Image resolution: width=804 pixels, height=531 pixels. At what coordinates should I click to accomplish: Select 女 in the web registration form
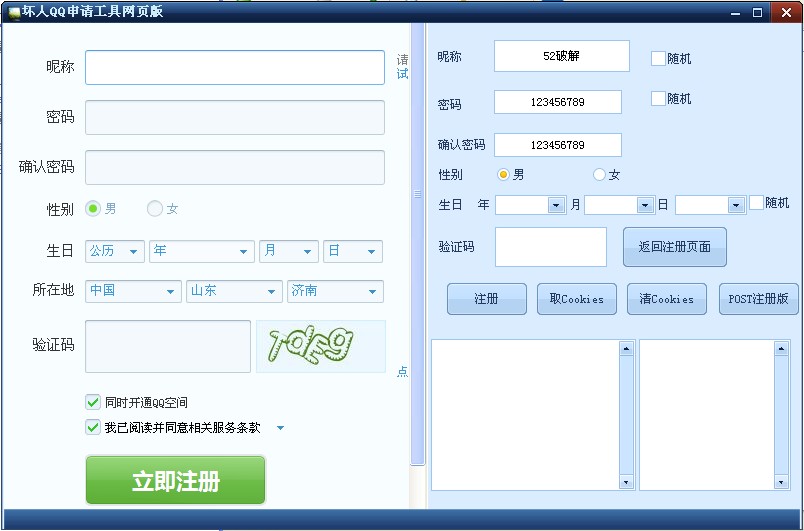tap(154, 209)
